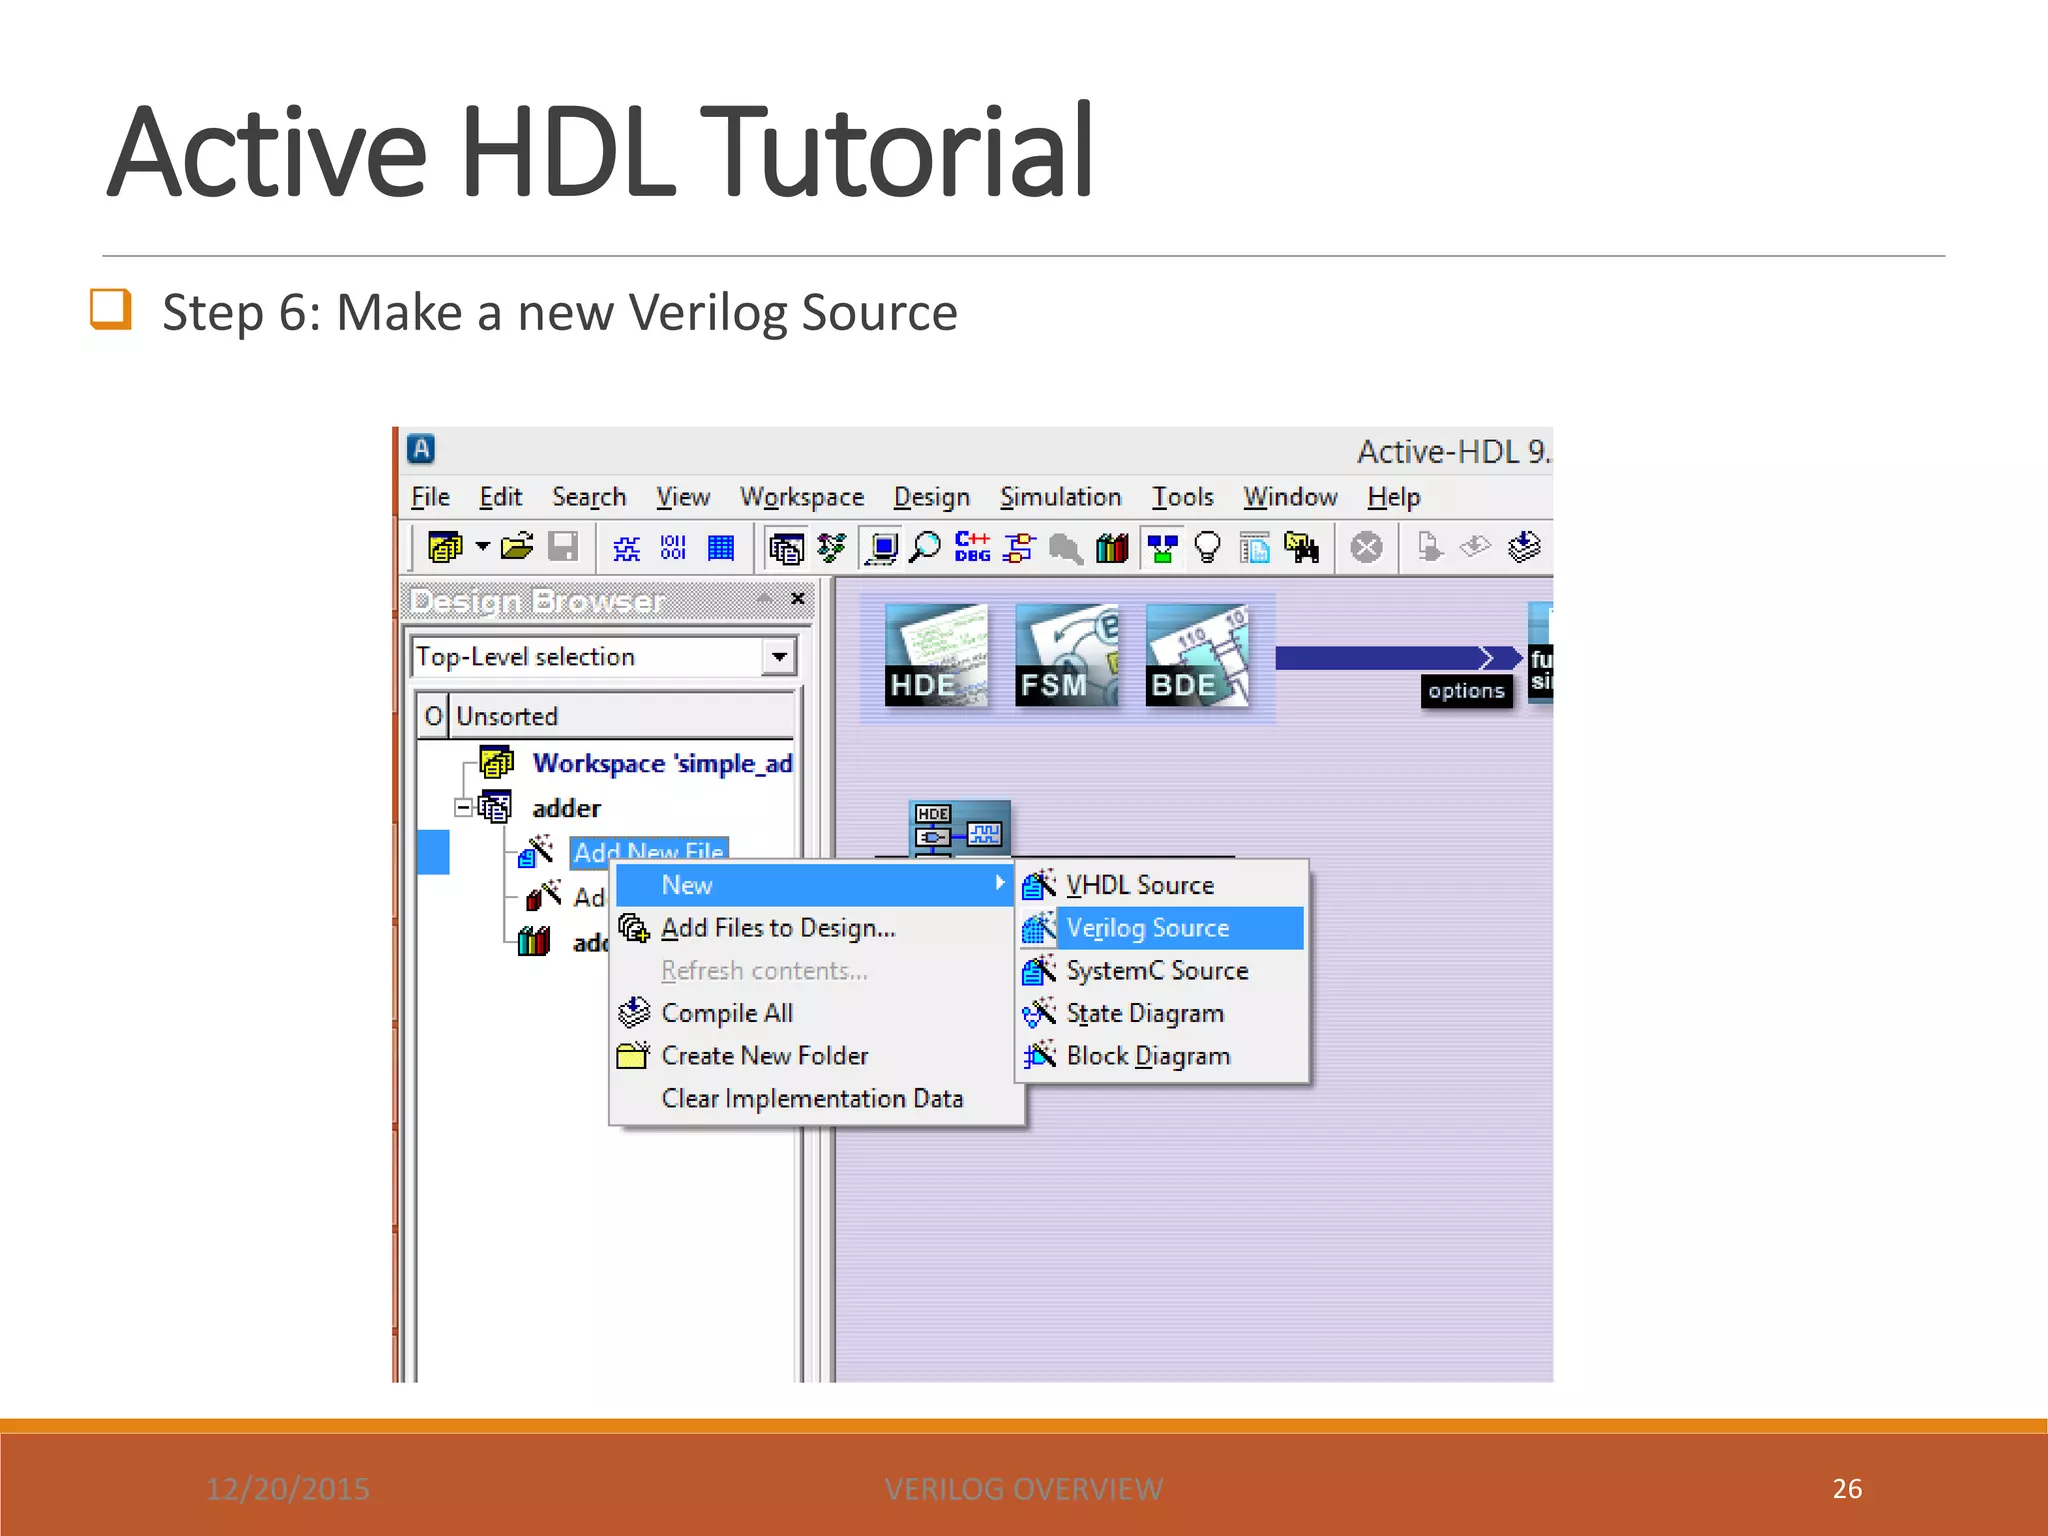Select Block Diagram from submenu
Viewport: 2048px width, 1536px height.
(x=1161, y=1056)
